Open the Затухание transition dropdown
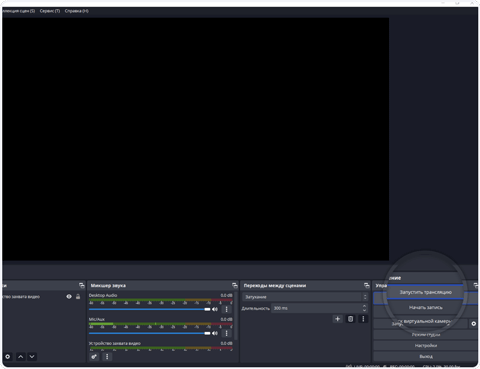Viewport: 480px width, 369px height. [305, 297]
